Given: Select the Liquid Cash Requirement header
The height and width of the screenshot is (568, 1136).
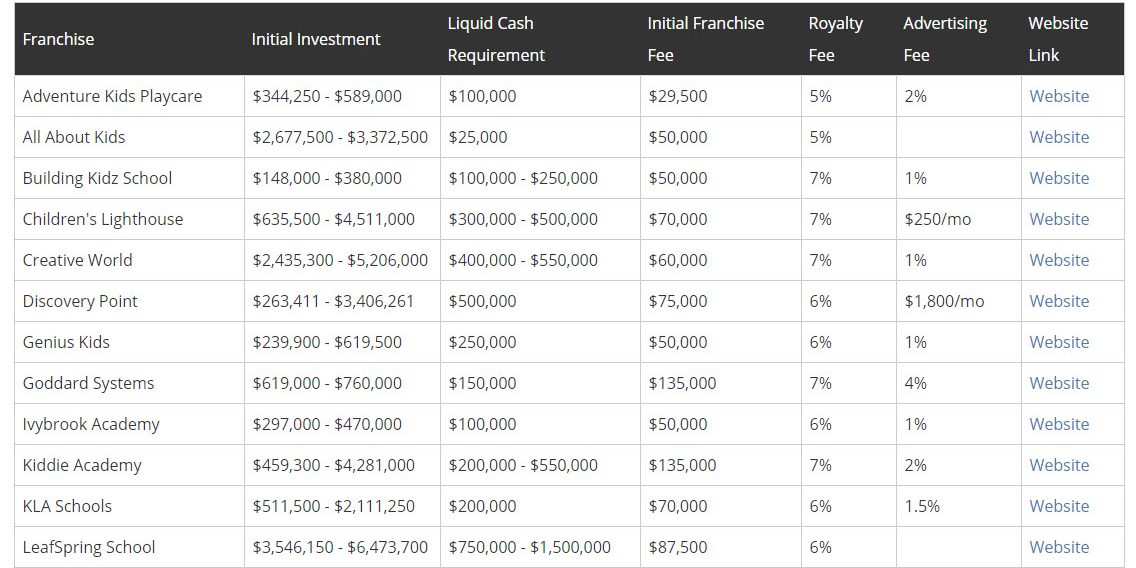Looking at the screenshot, I should [x=496, y=39].
